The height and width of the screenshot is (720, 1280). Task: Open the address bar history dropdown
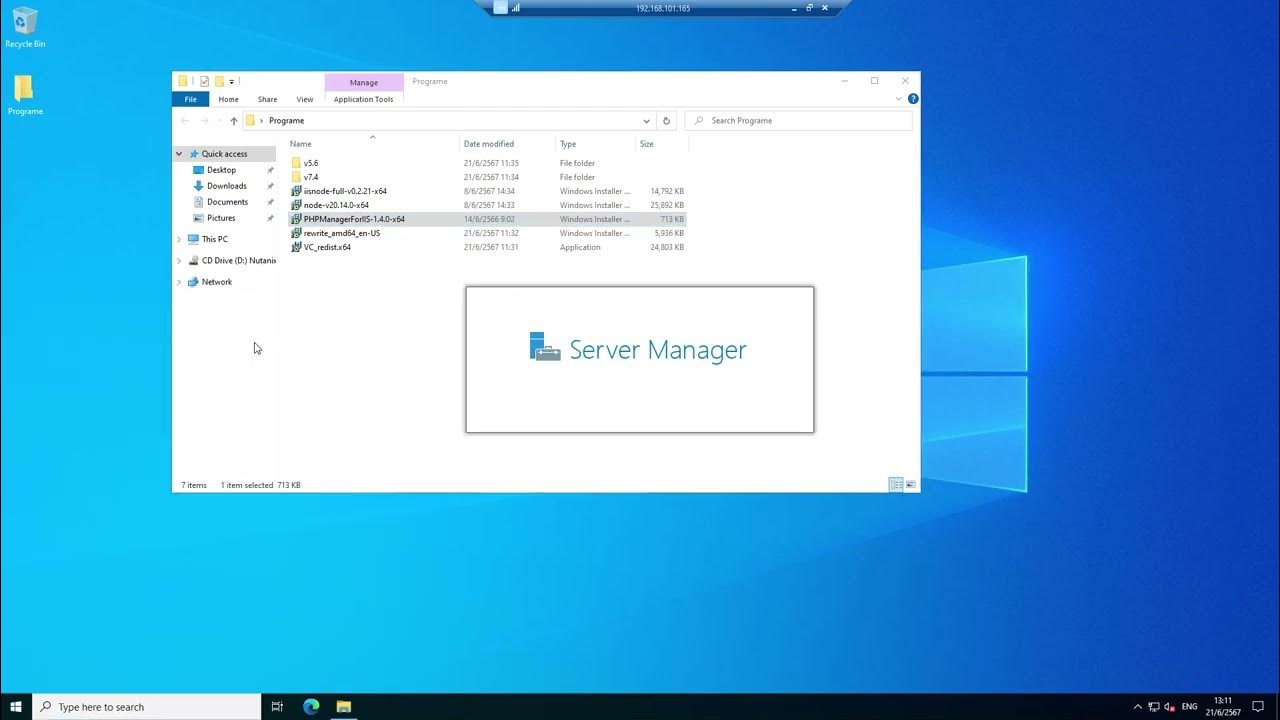(x=646, y=121)
